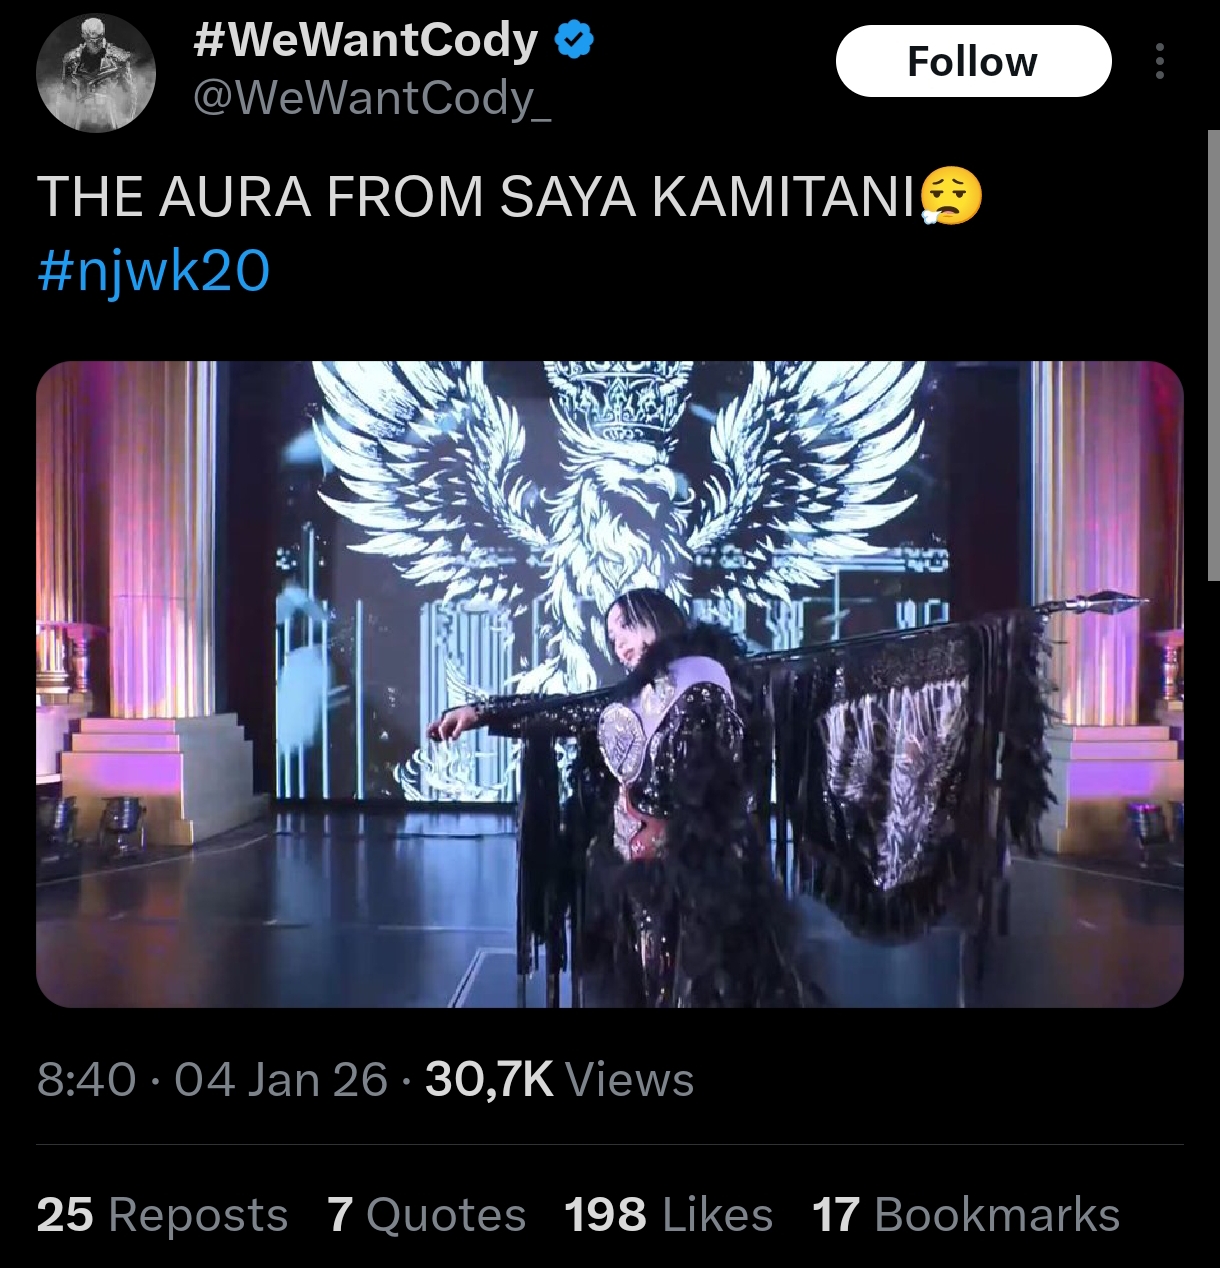Open the #njwk20 hashtag
The height and width of the screenshot is (1268, 1220).
click(x=153, y=270)
